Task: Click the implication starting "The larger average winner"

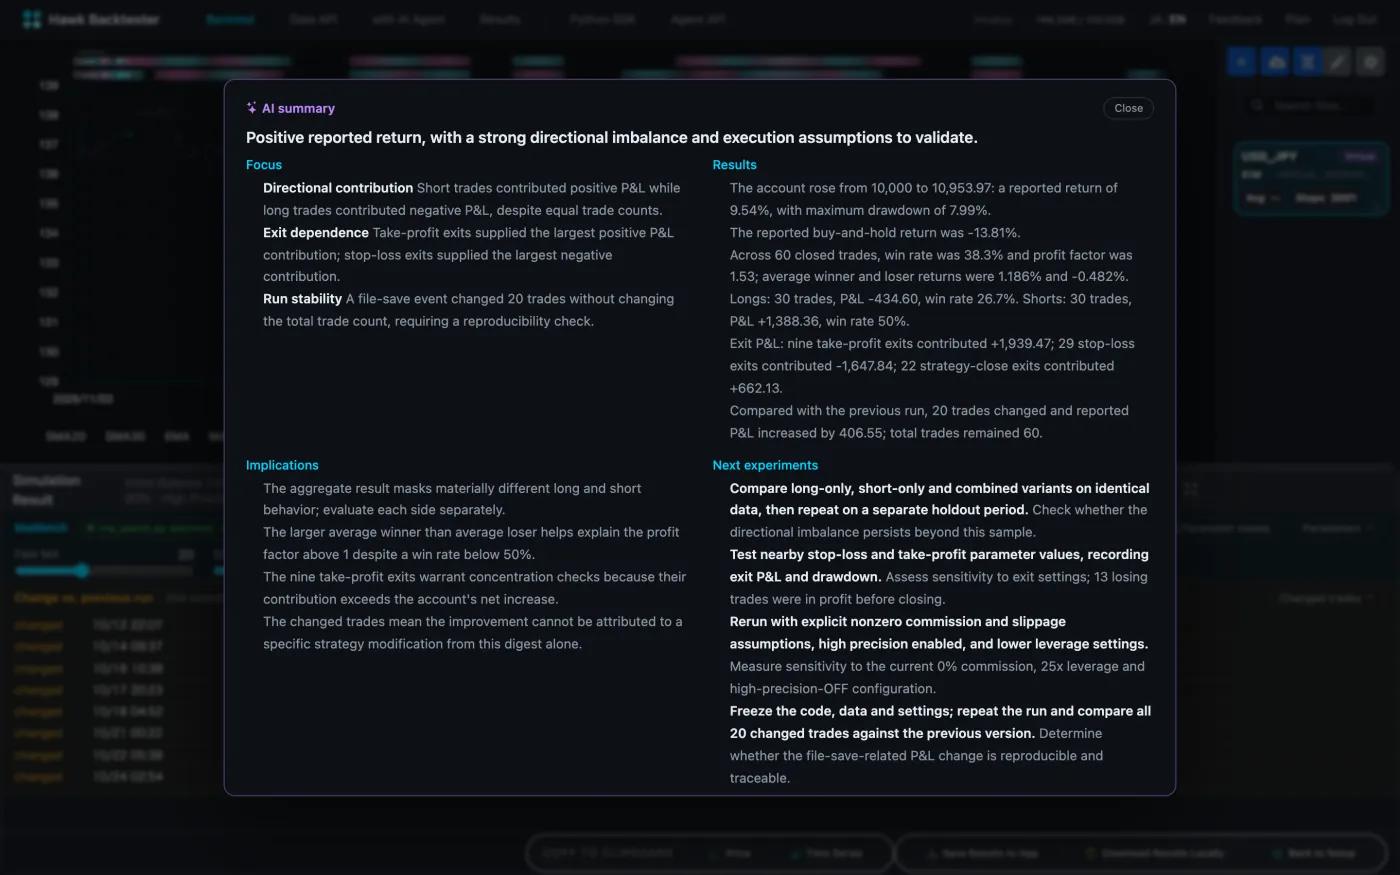Action: (471, 543)
